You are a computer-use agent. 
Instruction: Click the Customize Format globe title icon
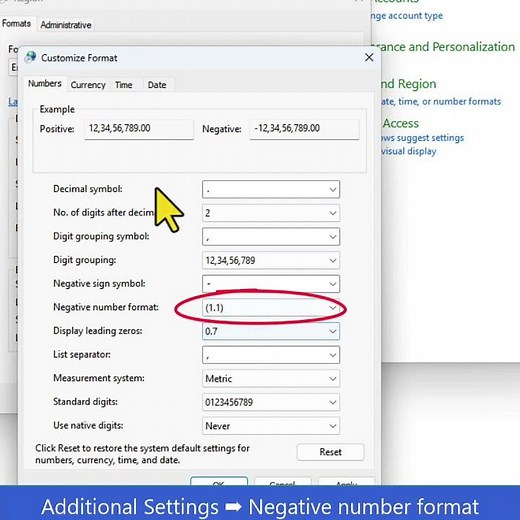tap(30, 57)
